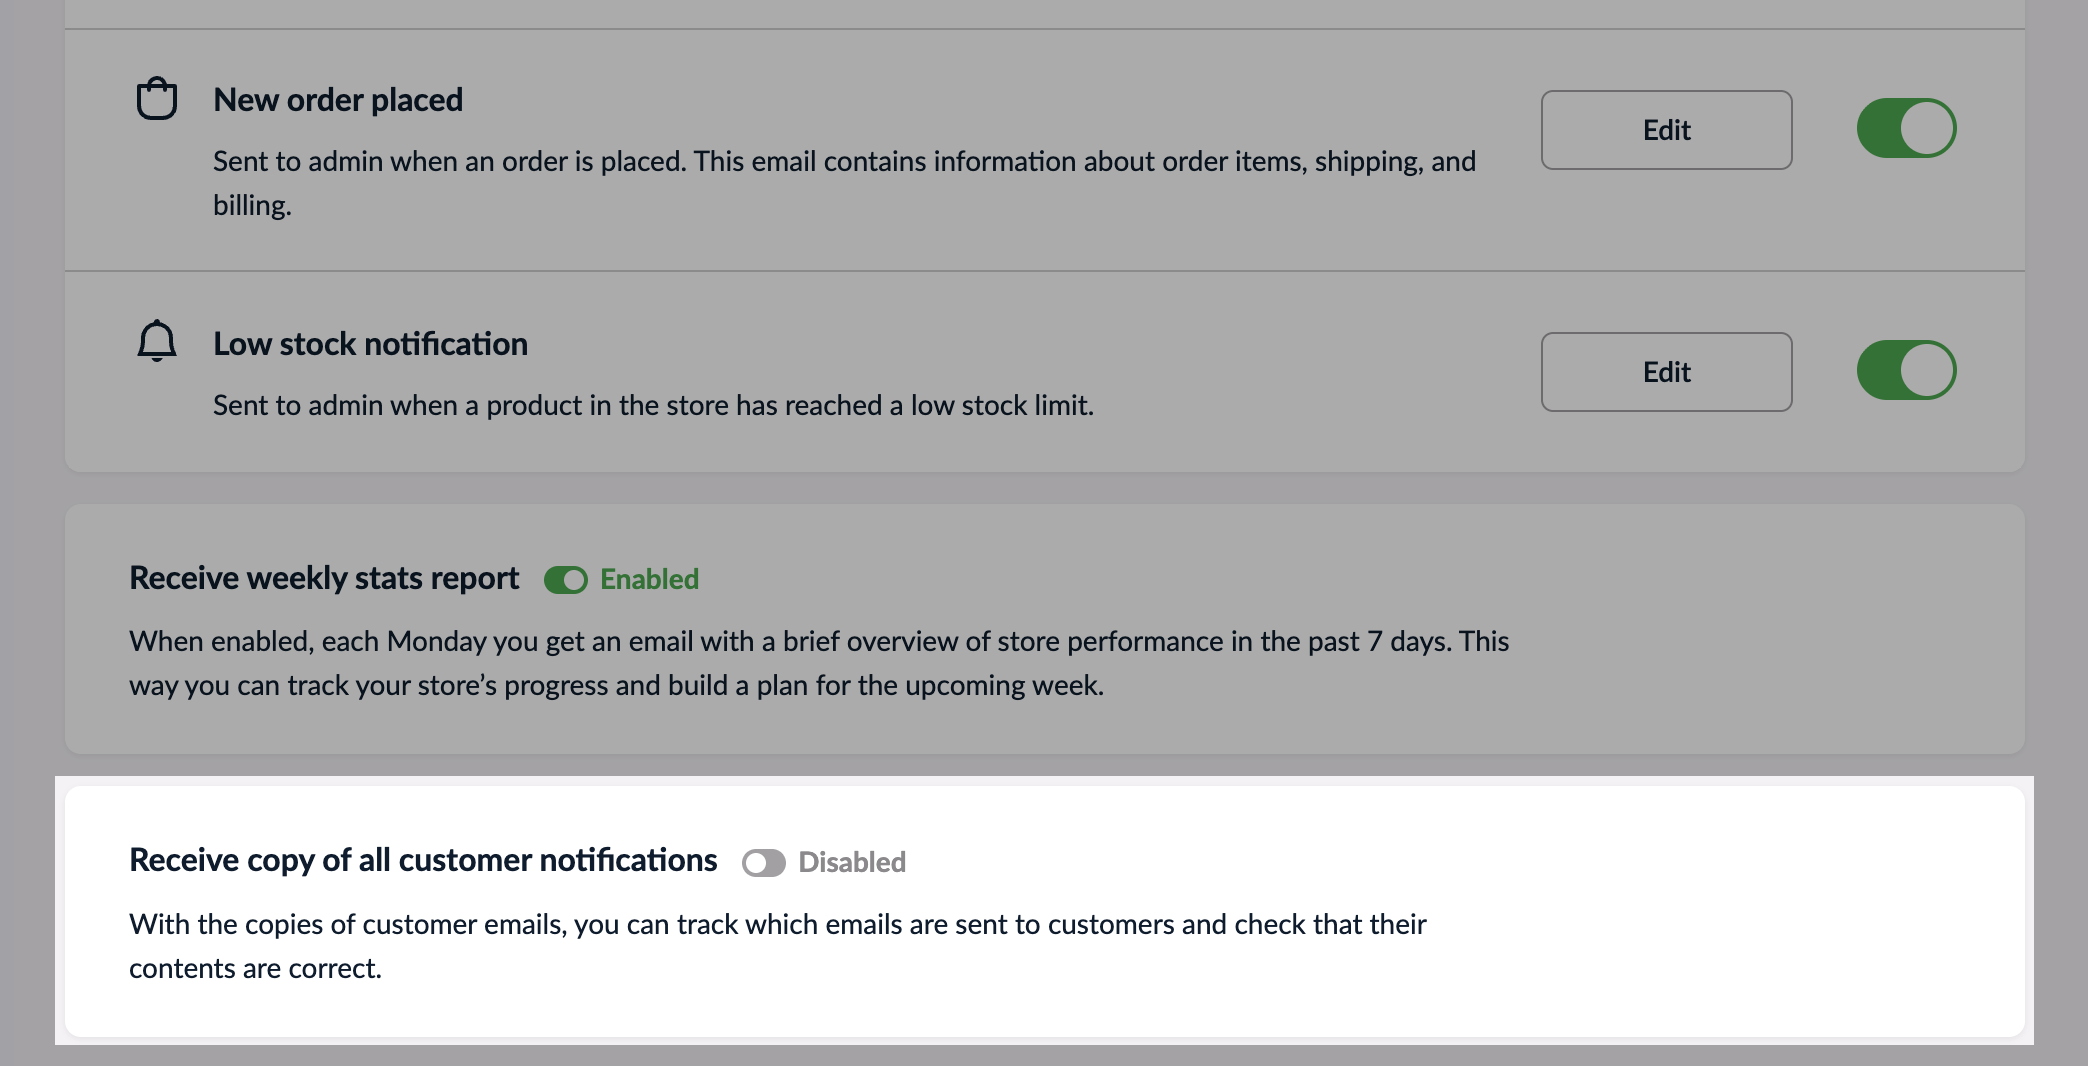
Task: Click the green Enabled status label
Action: click(x=649, y=579)
